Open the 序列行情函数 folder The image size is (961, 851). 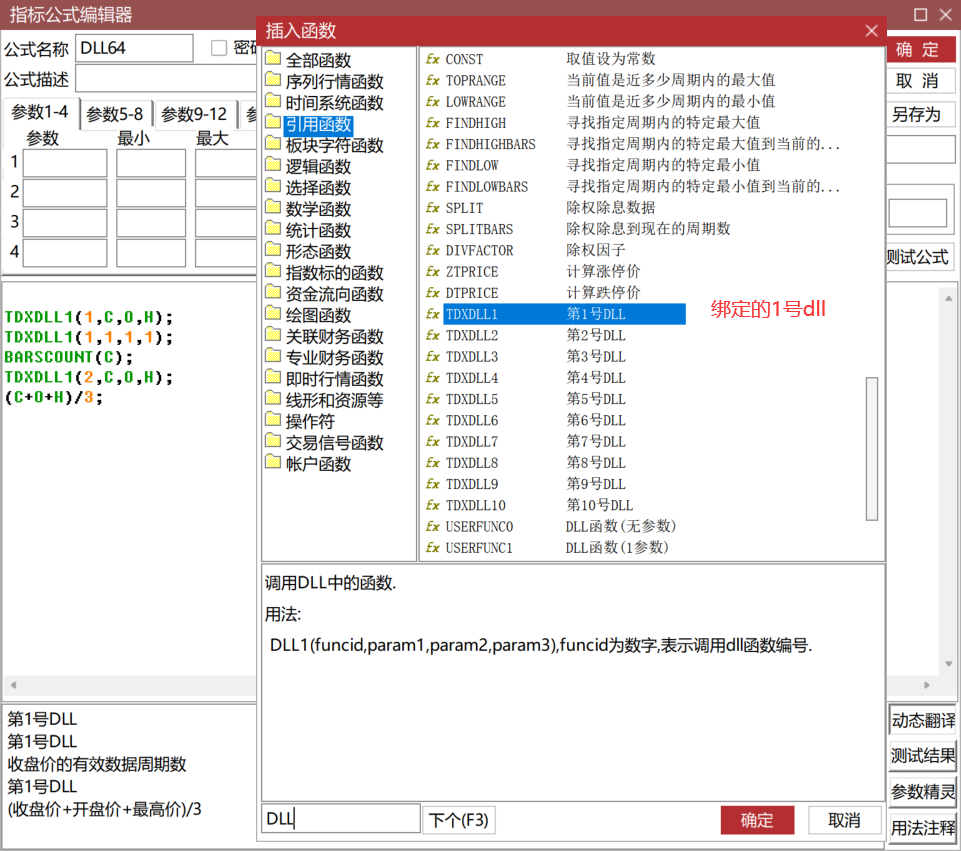click(x=325, y=81)
